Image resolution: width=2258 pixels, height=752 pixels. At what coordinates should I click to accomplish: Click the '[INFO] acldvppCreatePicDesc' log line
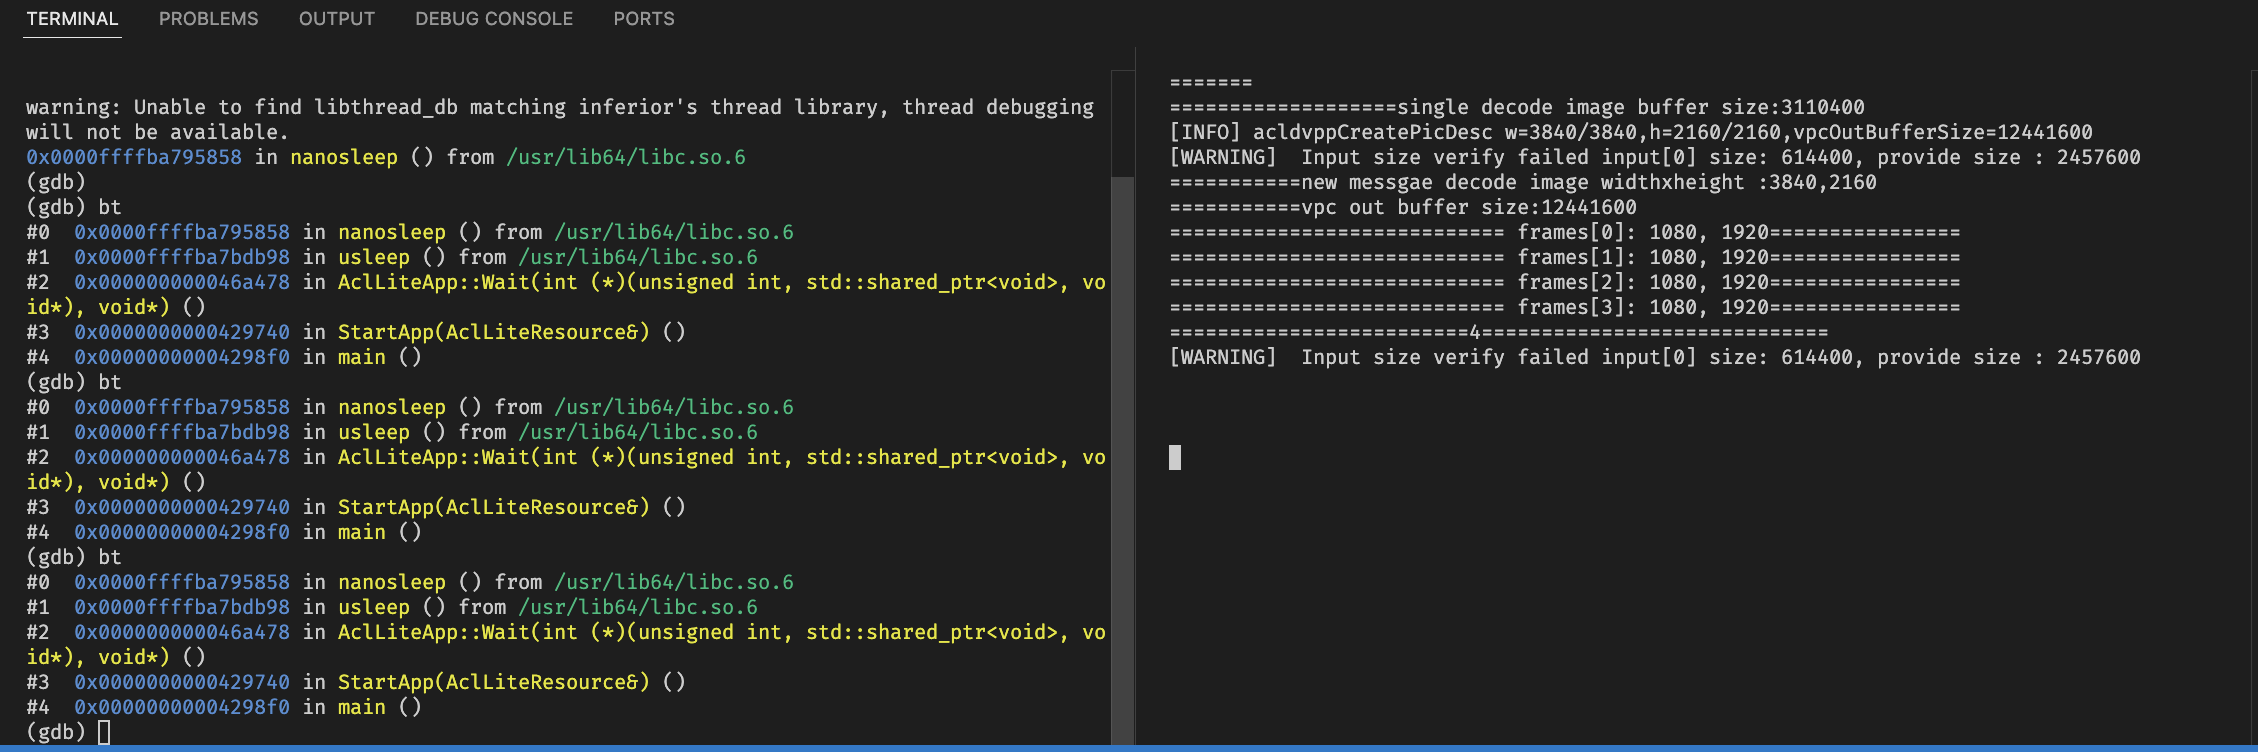[x=1631, y=132]
